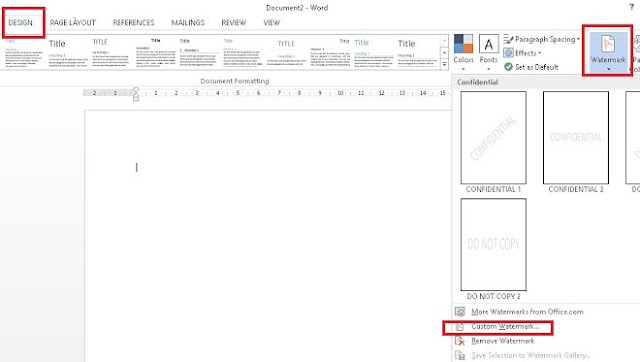Open the Fonts dropdown arrow
Viewport: 640px width, 362px height.
pyautogui.click(x=489, y=69)
